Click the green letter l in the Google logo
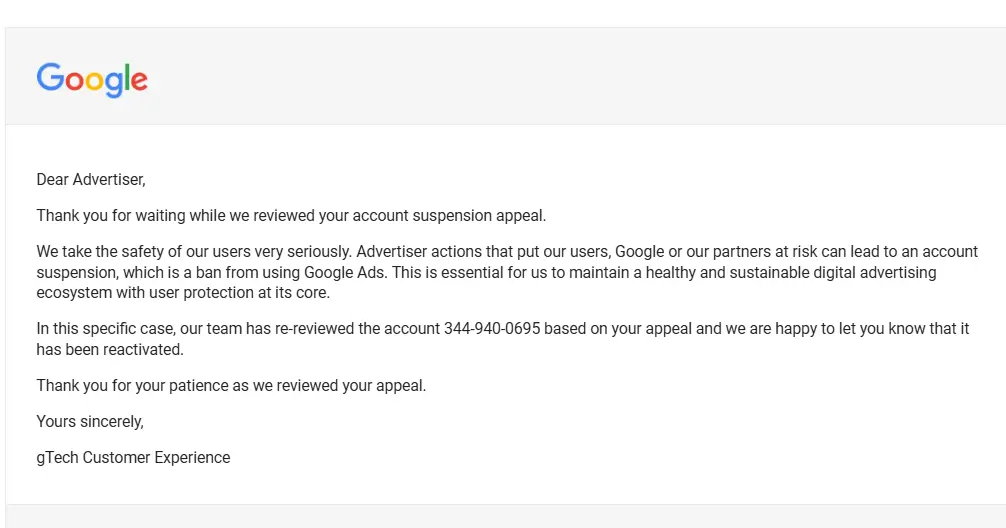Screen dimensions: 1006x528 pyautogui.click(x=128, y=77)
